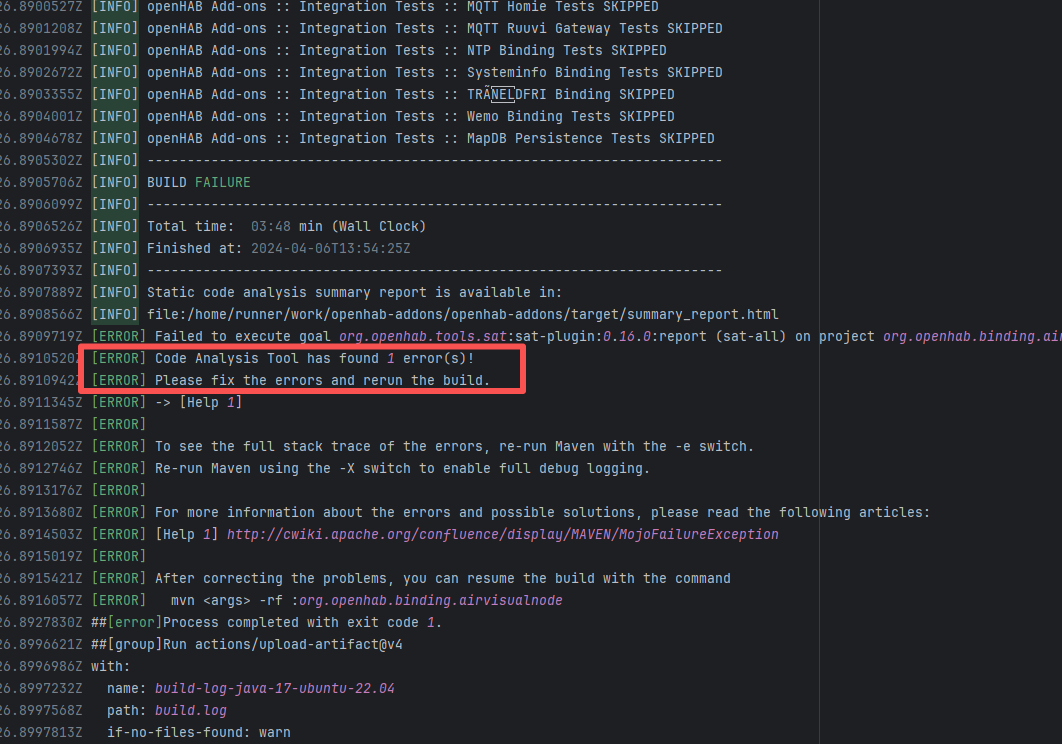Click the '-> [Help 1]' log line
1062x744 pixels.
coord(198,402)
